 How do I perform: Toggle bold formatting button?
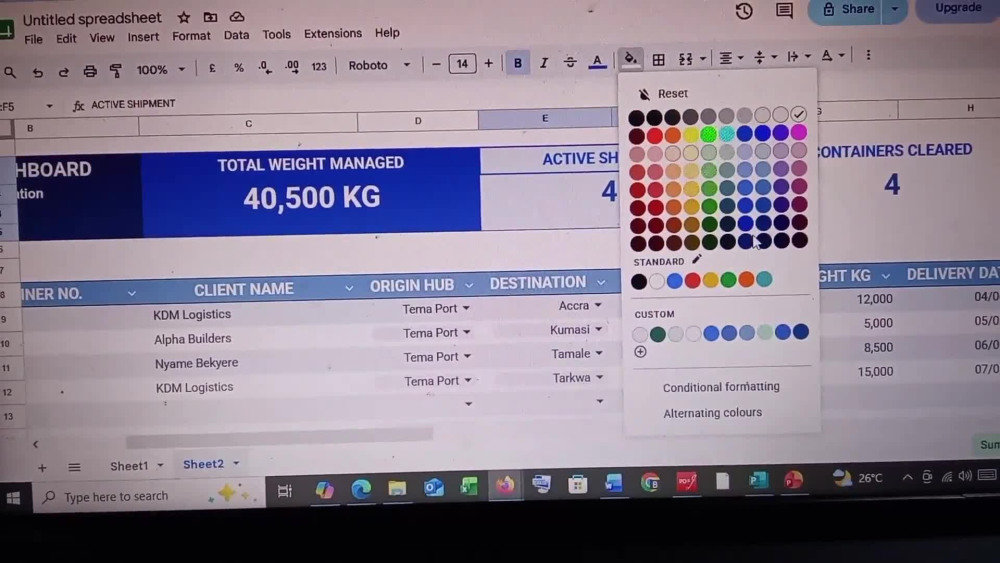(x=517, y=63)
